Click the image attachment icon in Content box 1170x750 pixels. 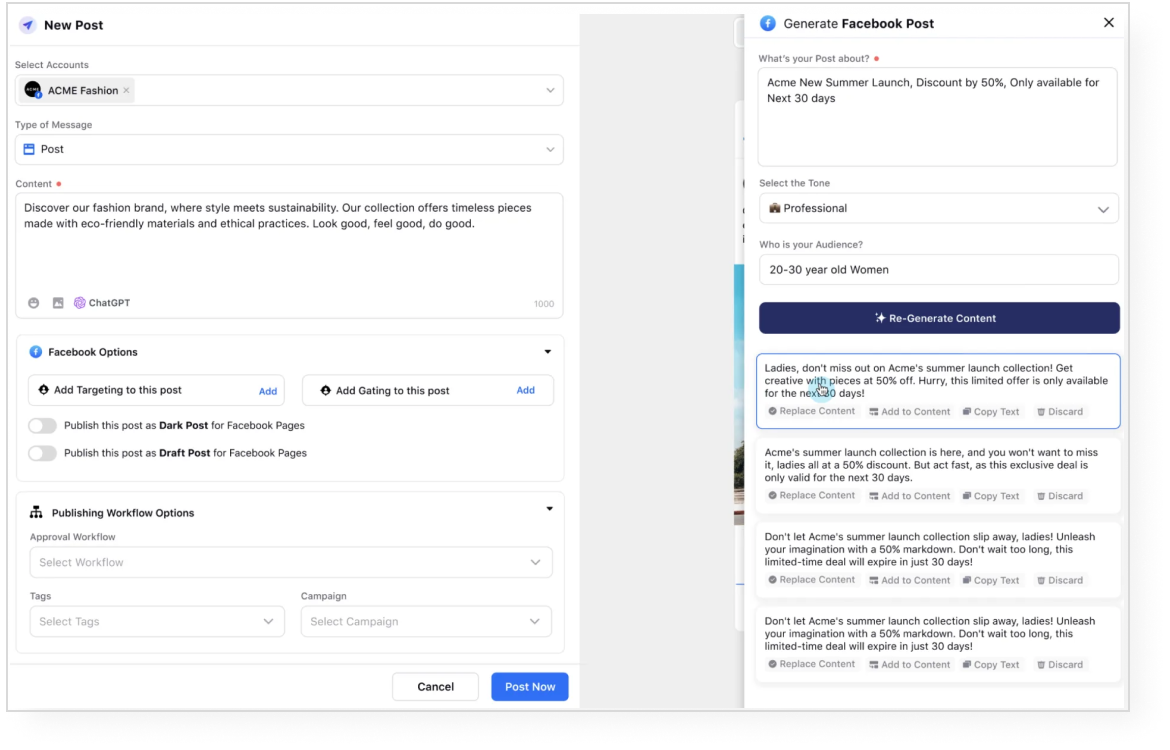coord(57,303)
